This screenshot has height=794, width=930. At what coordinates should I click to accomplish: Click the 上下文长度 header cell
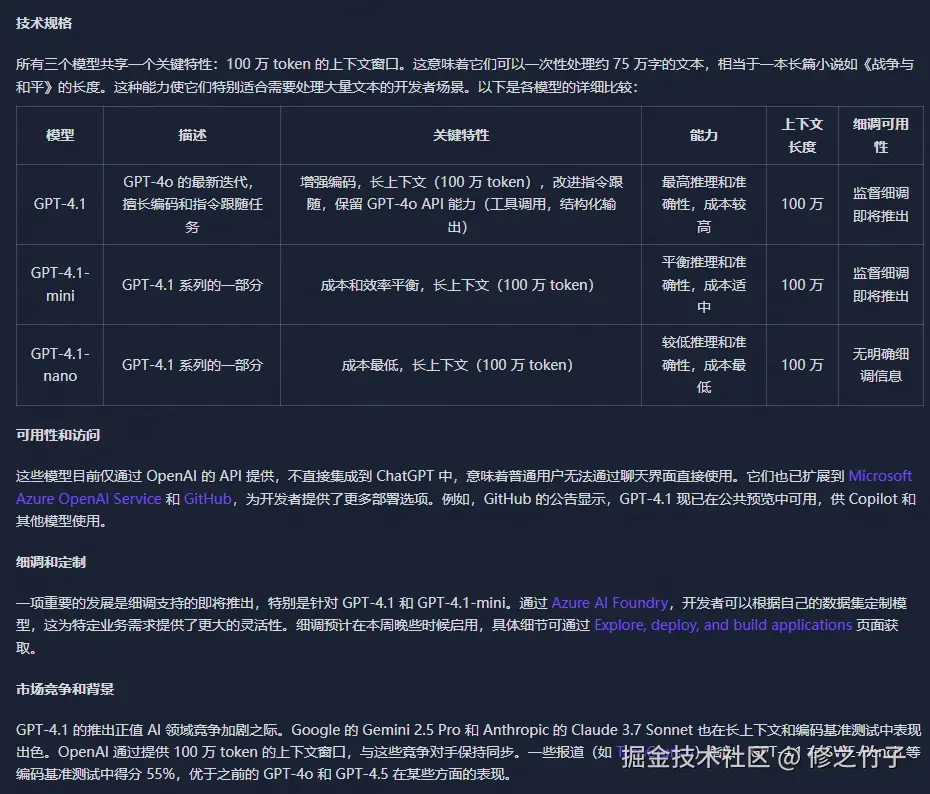click(802, 135)
